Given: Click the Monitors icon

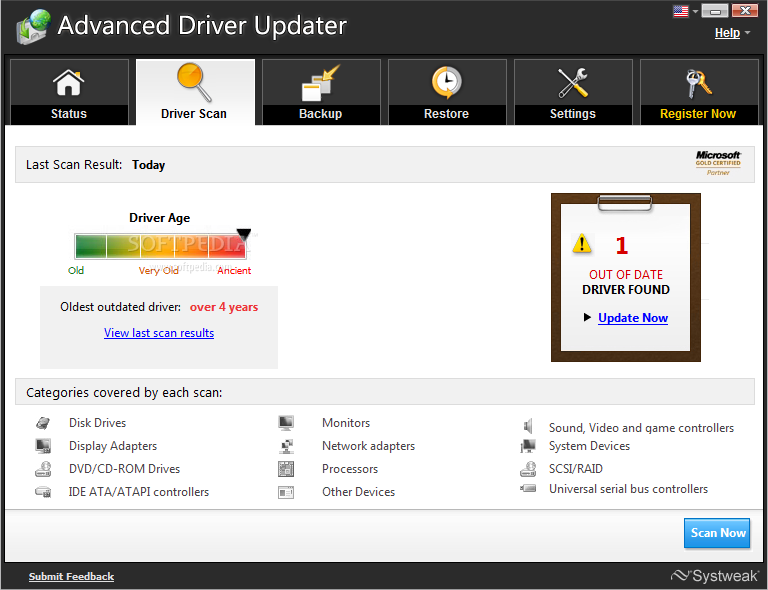Looking at the screenshot, I should tap(286, 423).
